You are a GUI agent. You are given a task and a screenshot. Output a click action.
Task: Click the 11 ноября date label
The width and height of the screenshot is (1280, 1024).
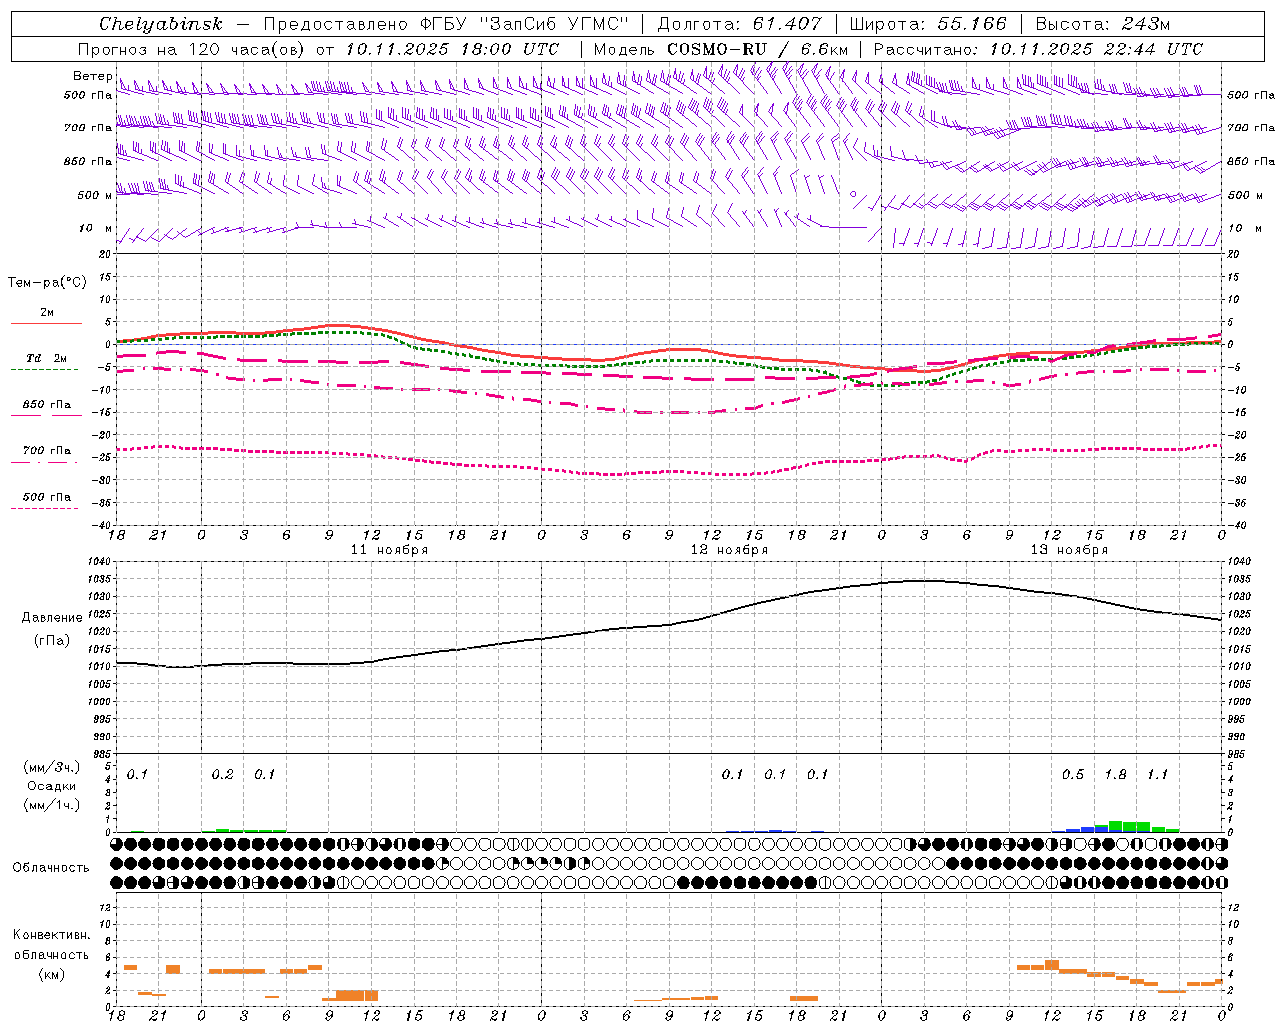coord(389,550)
